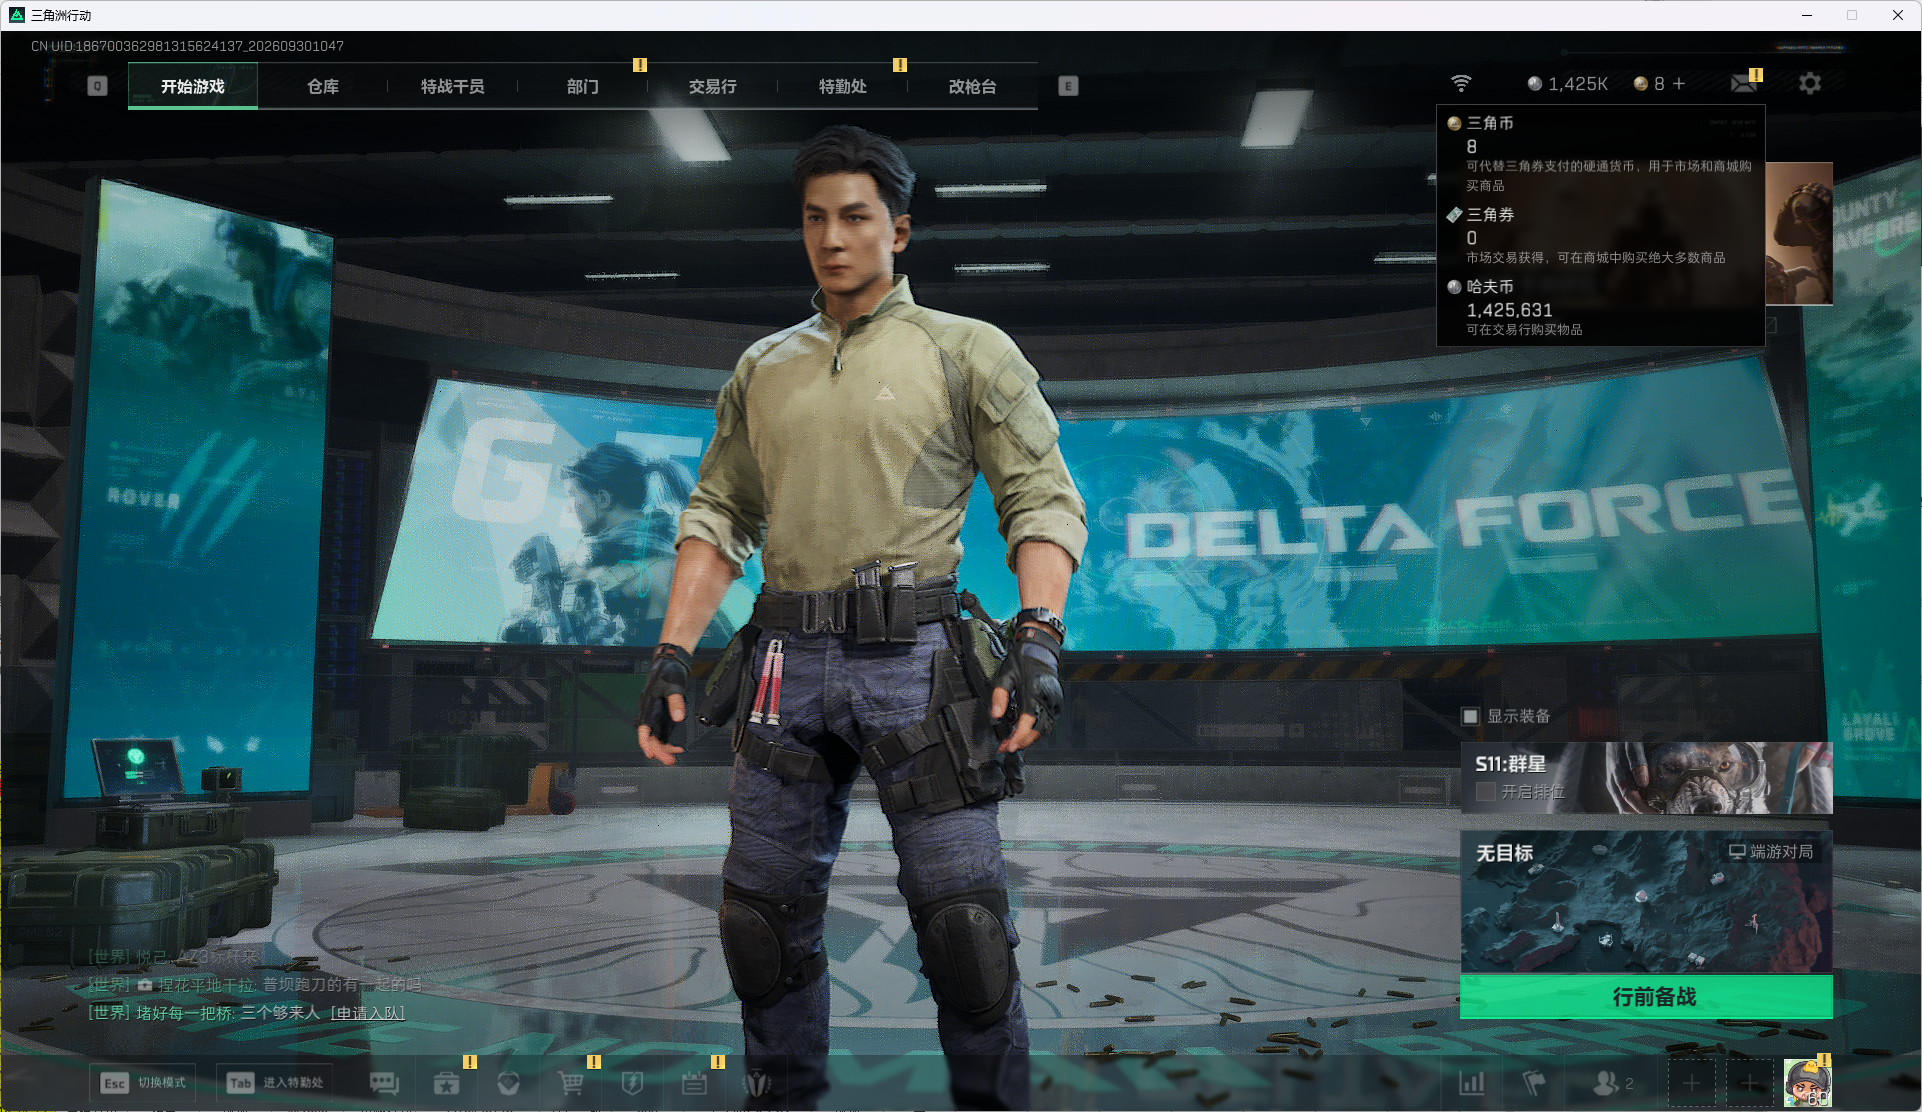
Task: Go to the 特勤处 tab
Action: (843, 86)
